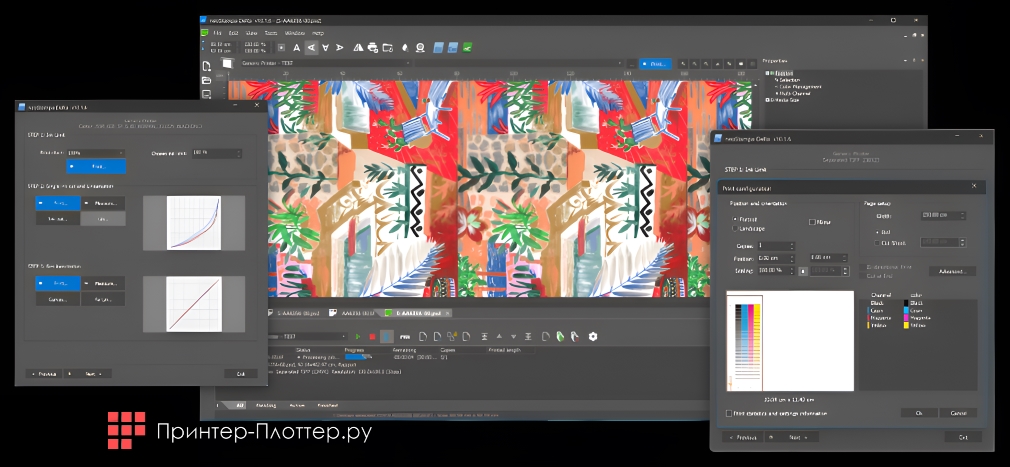Enable the Mirror checkbox

pyautogui.click(x=811, y=221)
